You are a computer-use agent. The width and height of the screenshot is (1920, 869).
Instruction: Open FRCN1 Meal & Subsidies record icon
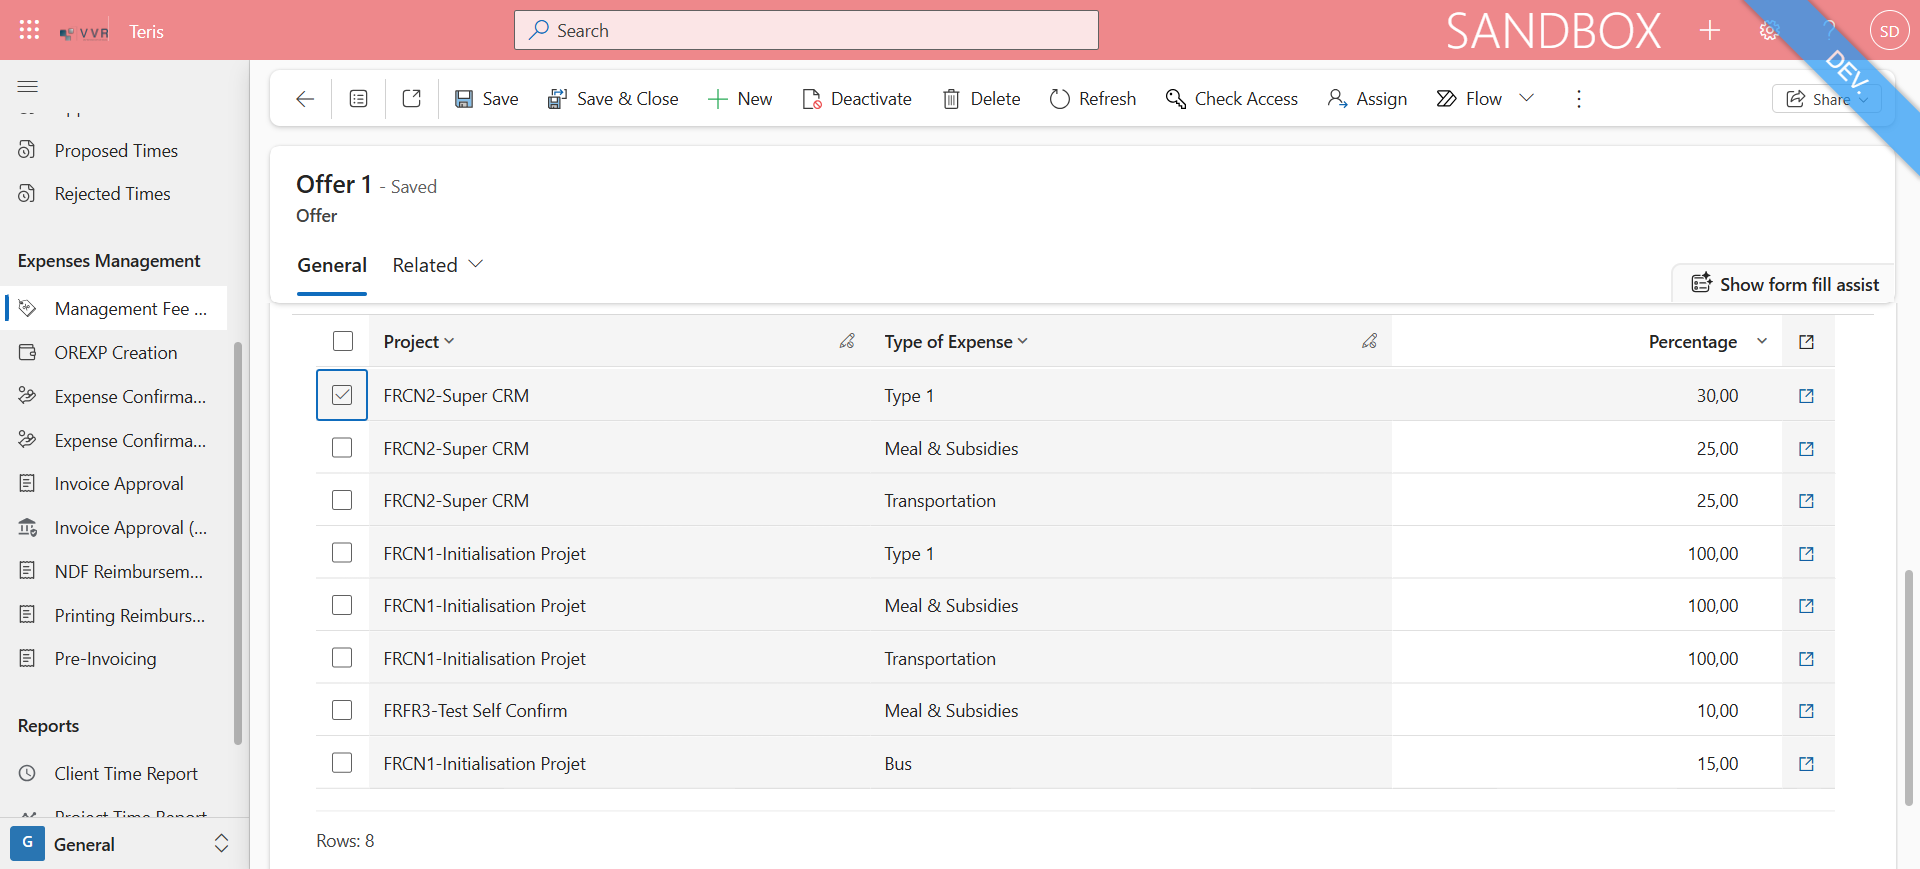coord(1806,606)
